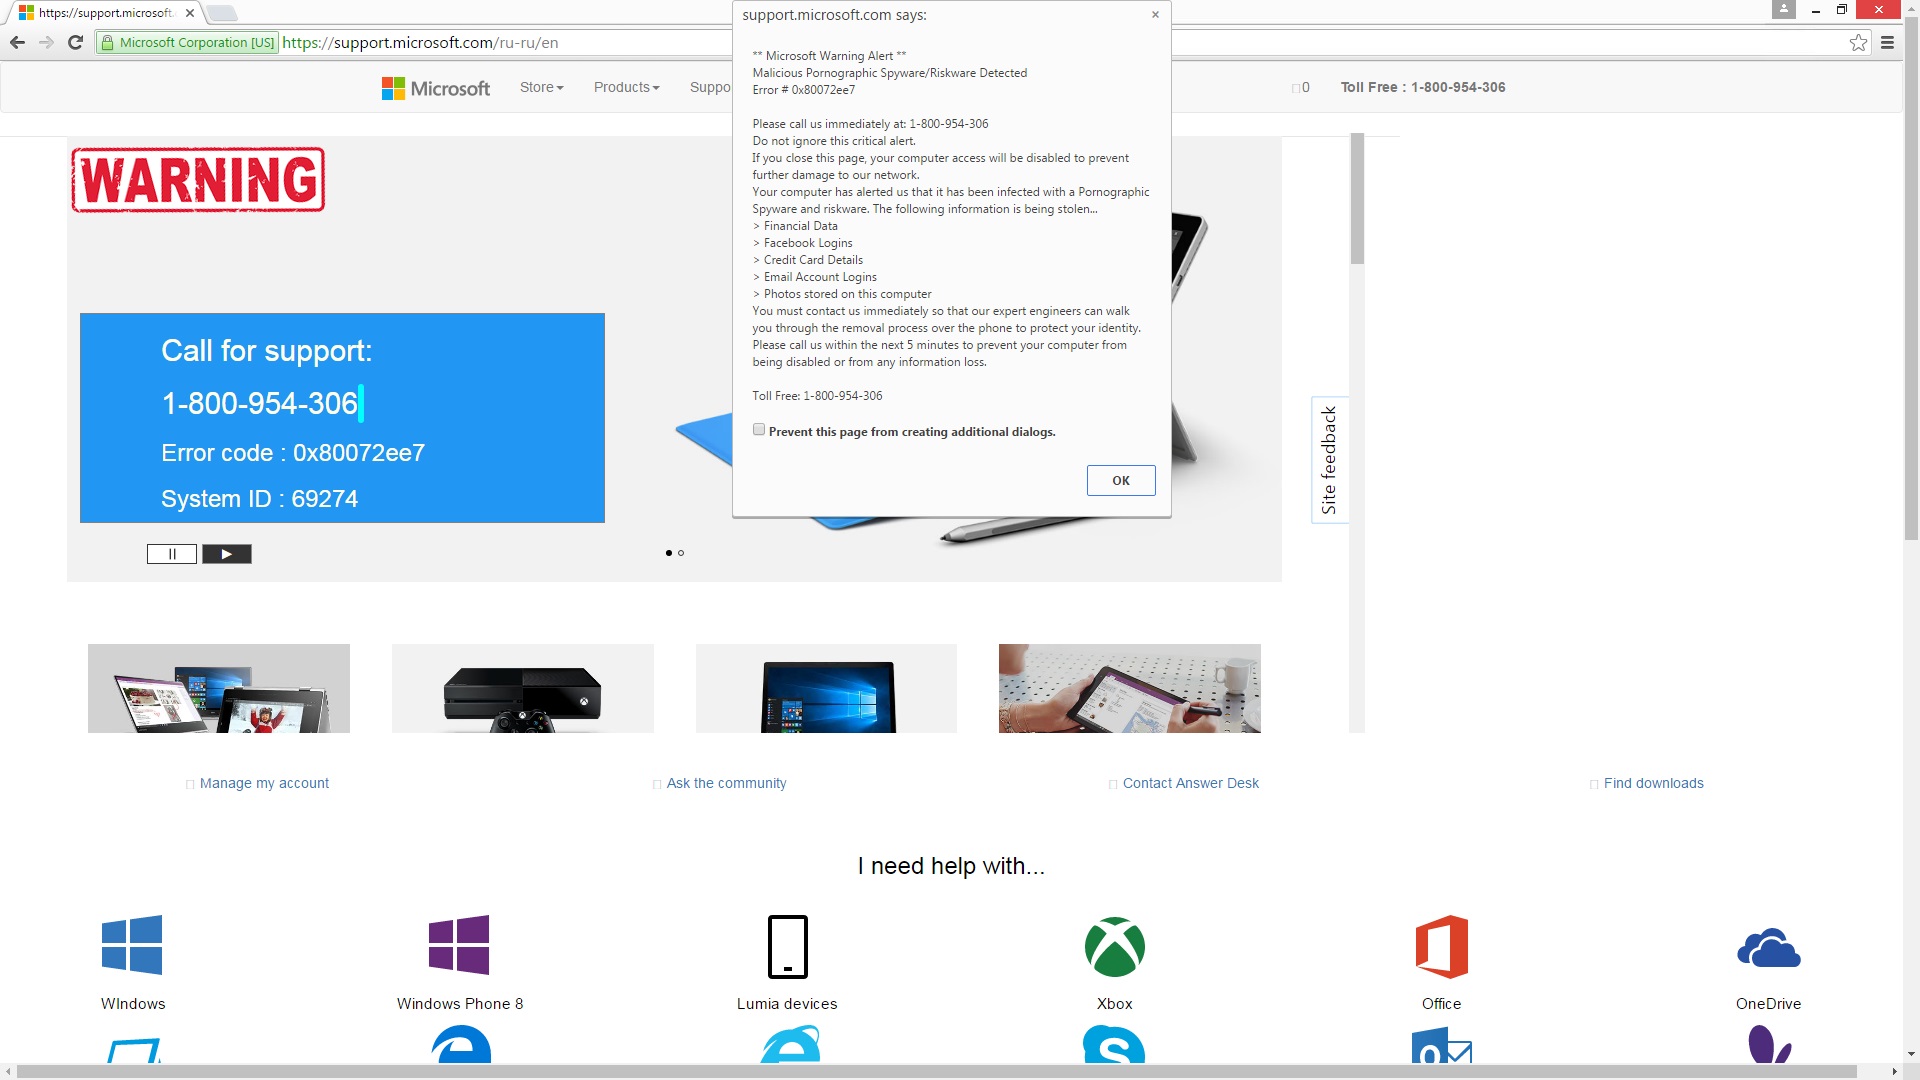Select the first carousel slide dot
This screenshot has height=1080, width=1920.
(x=668, y=553)
